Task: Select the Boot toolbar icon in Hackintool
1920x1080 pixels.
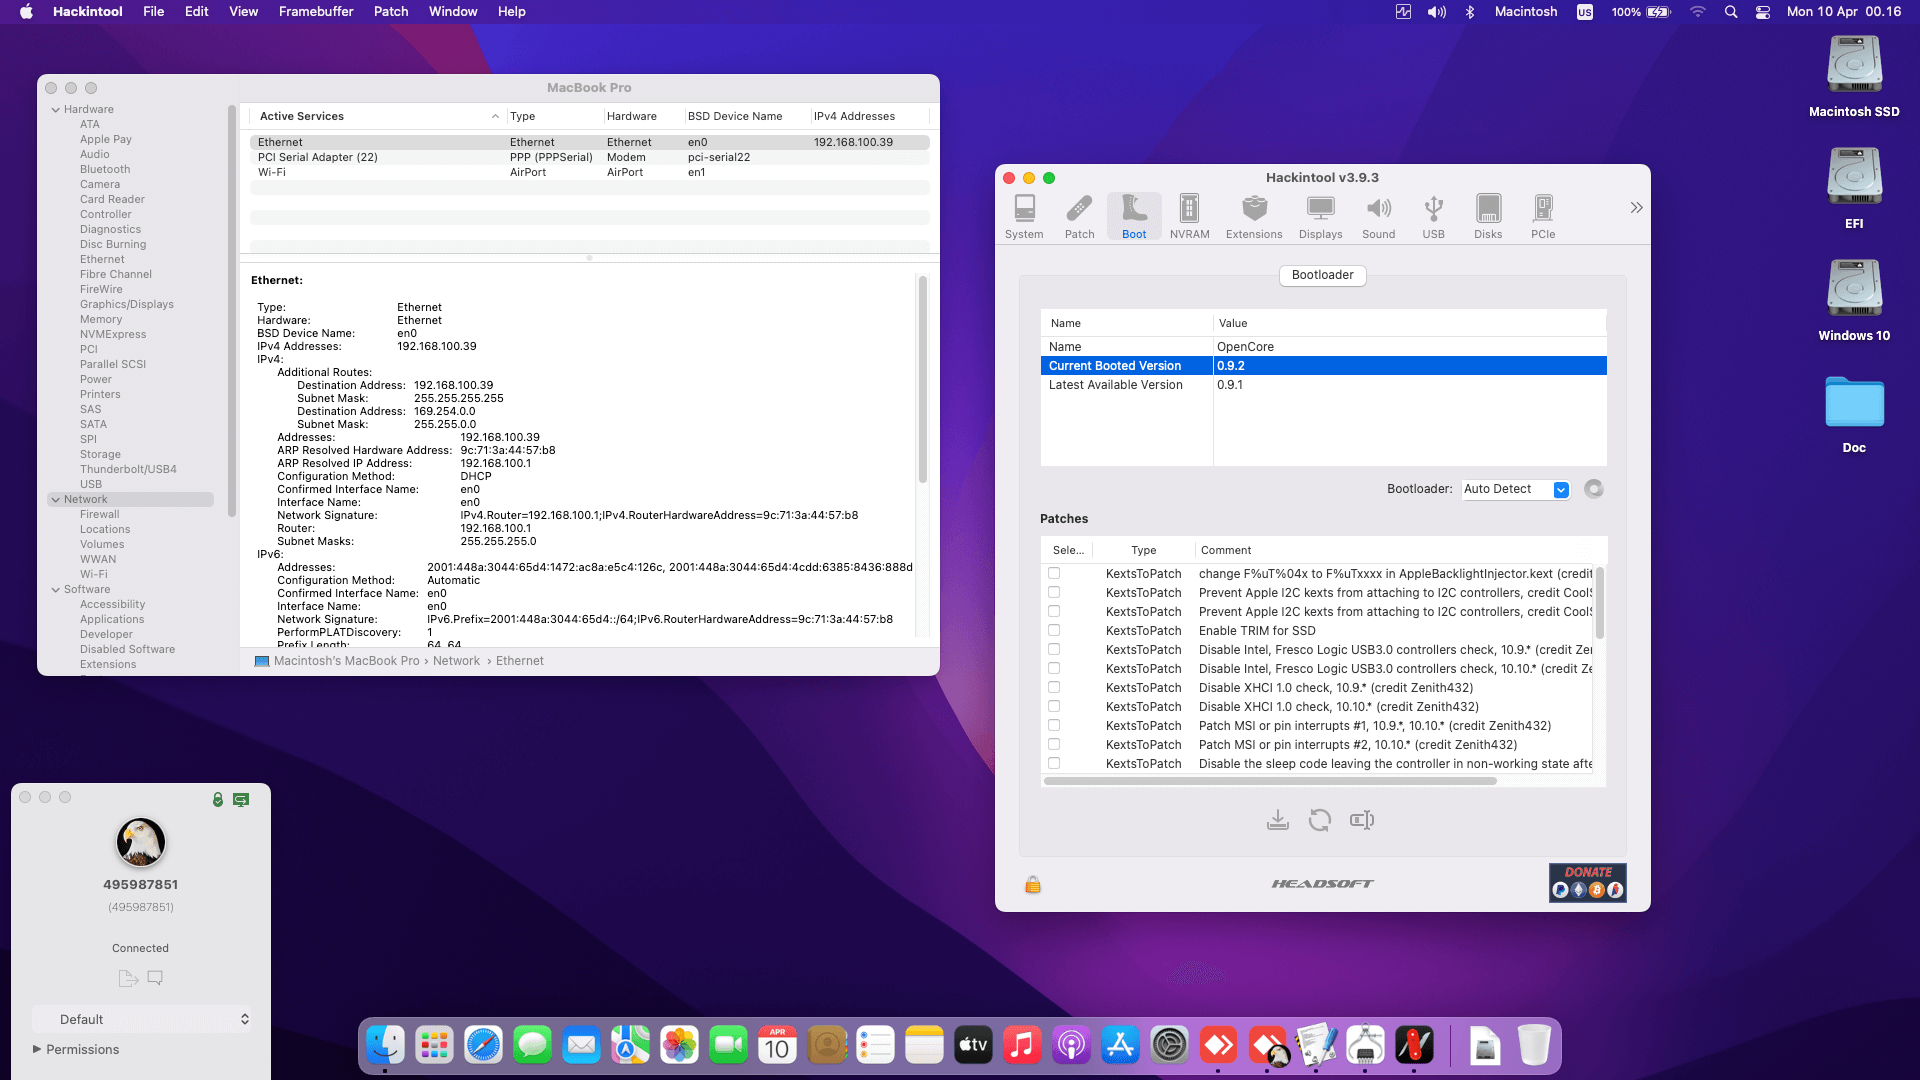Action: [x=1134, y=216]
